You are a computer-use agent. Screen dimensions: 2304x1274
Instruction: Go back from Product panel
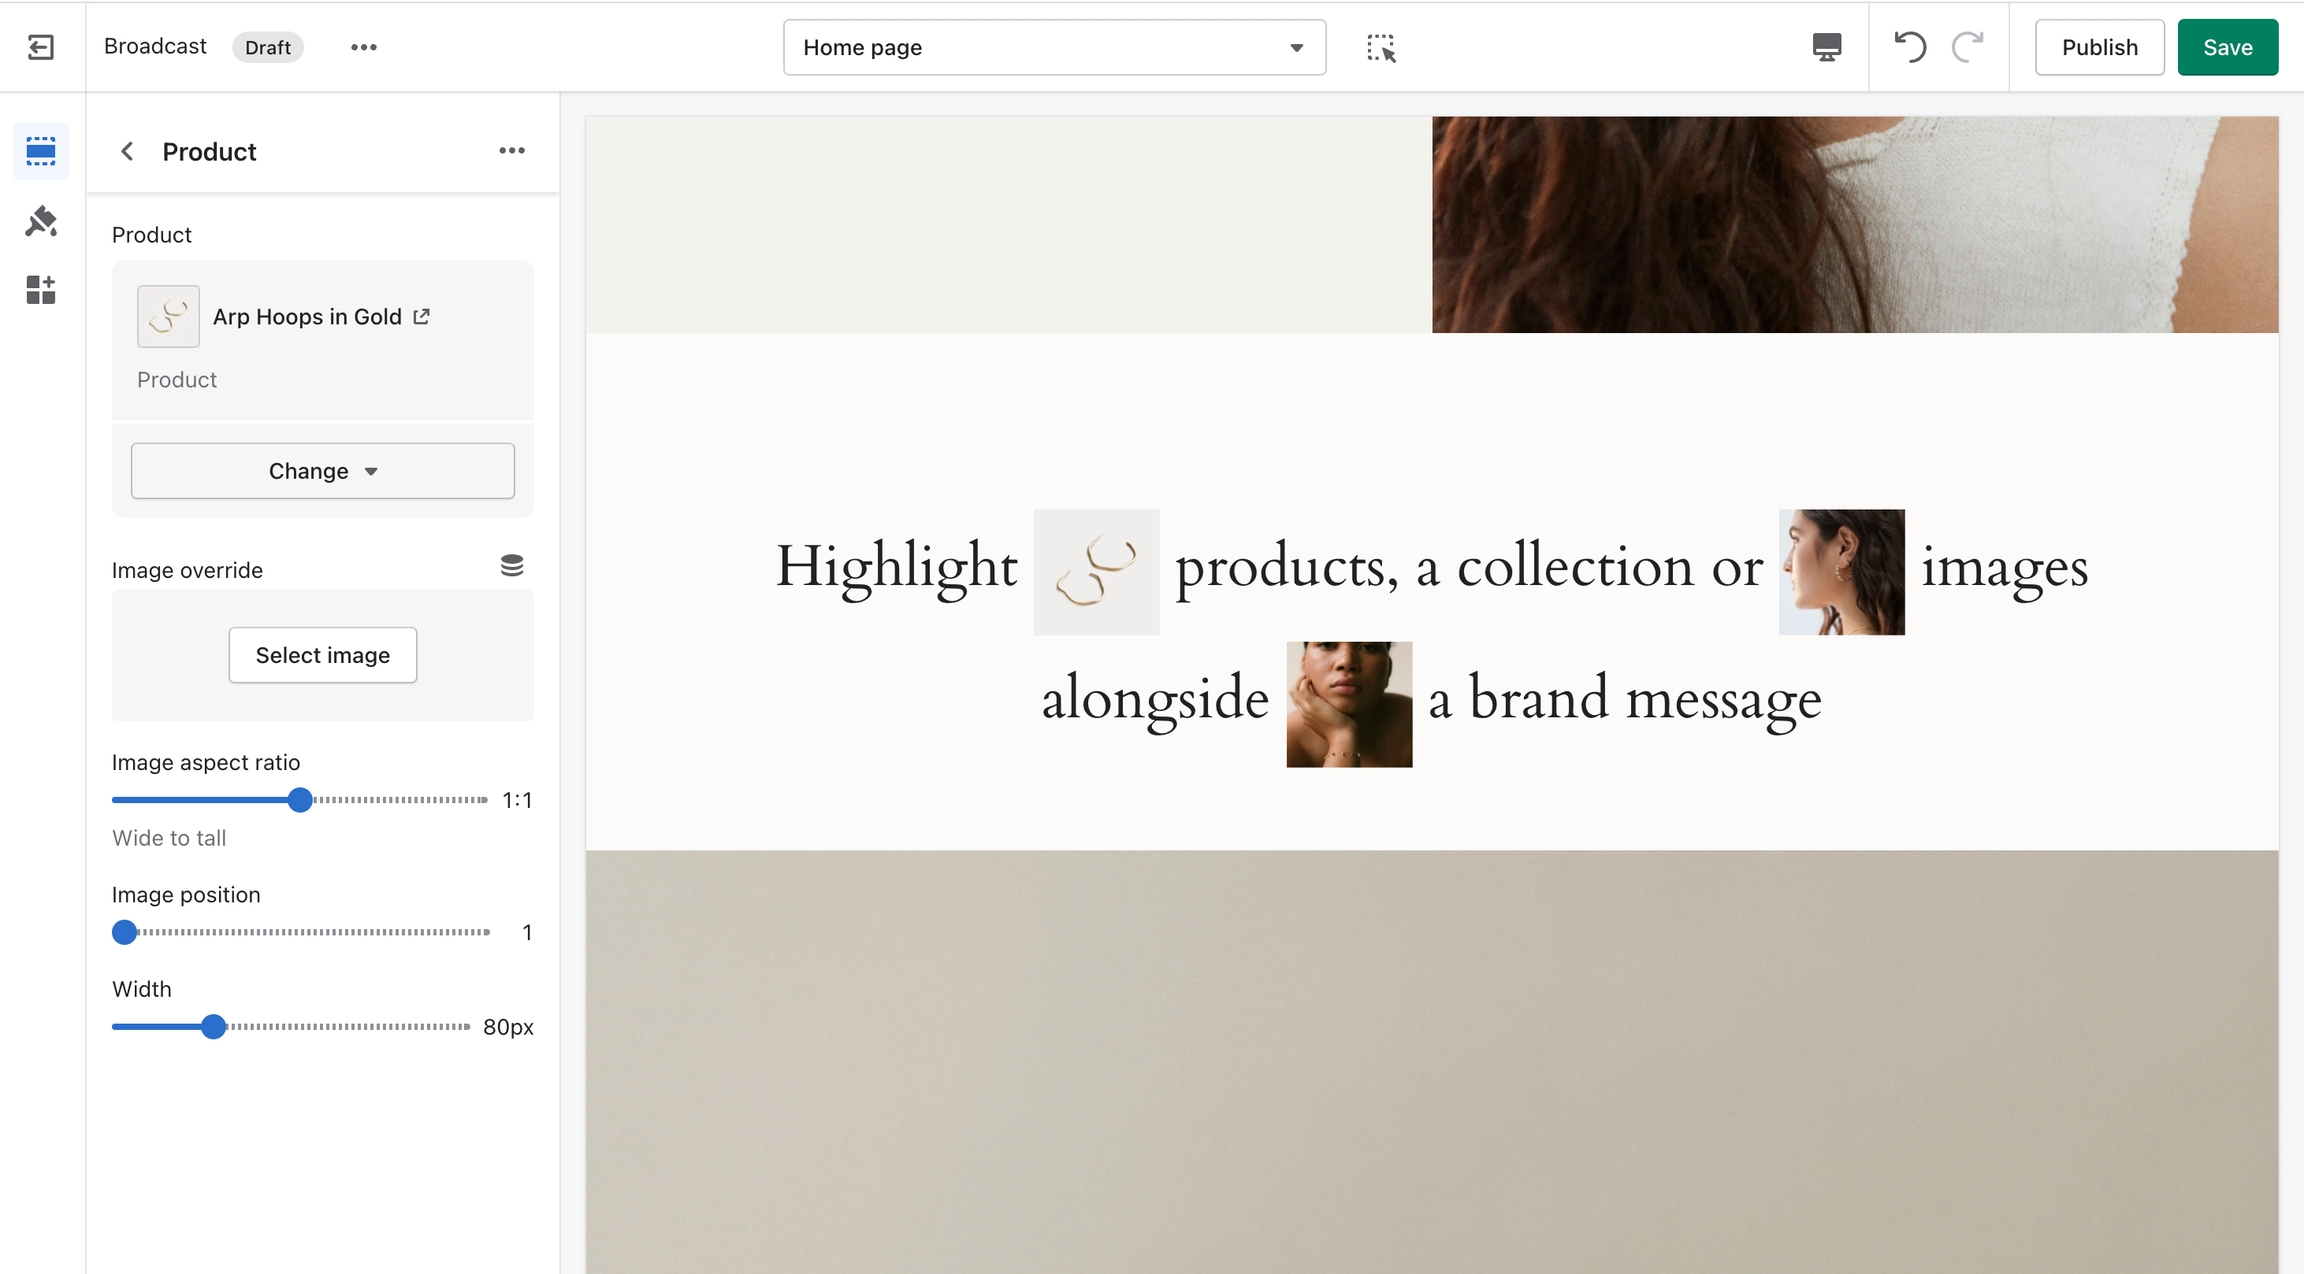(x=127, y=151)
